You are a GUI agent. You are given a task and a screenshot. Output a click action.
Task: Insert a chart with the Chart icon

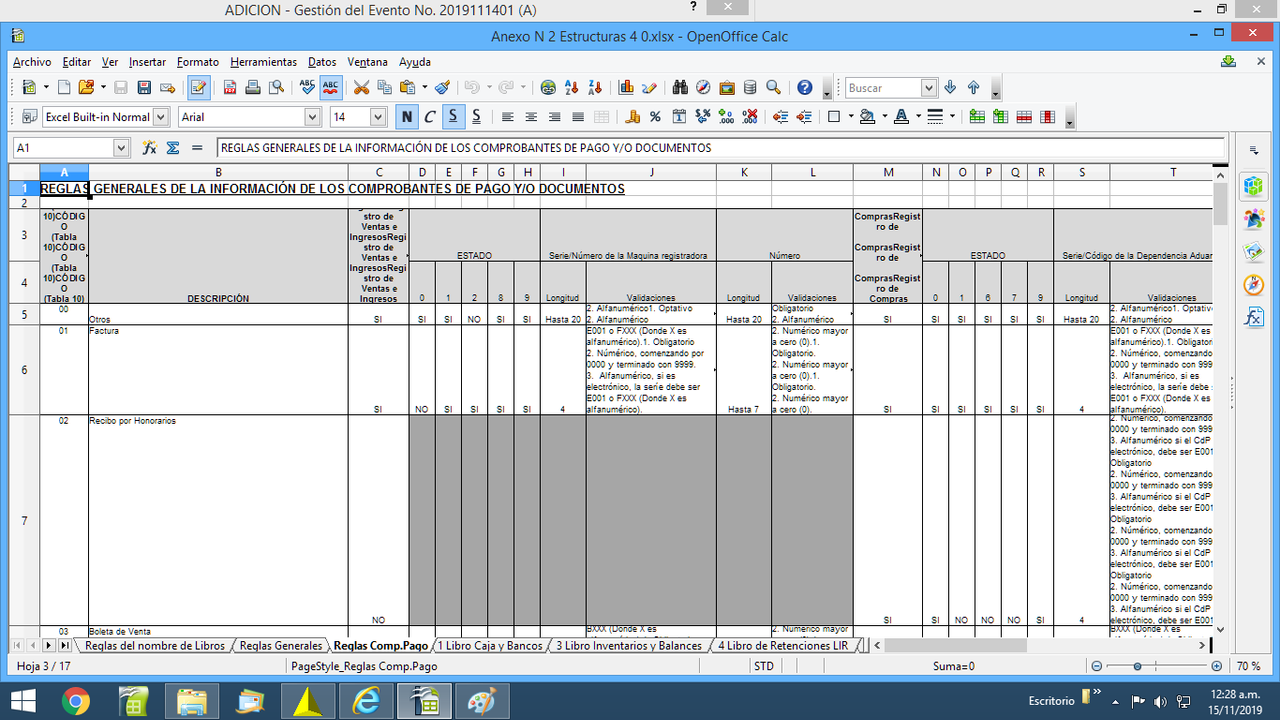pos(627,88)
